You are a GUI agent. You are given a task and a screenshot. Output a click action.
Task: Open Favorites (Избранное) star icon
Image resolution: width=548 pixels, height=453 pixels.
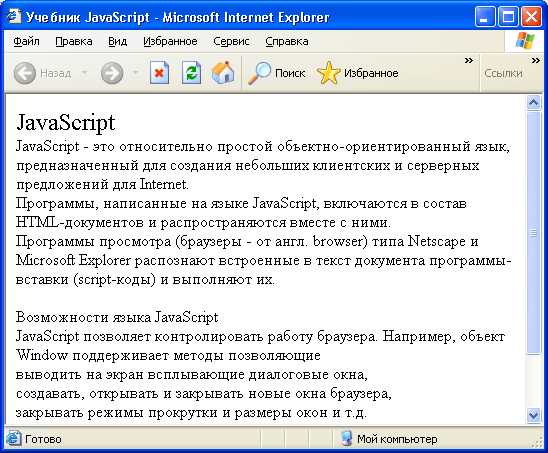tap(329, 73)
